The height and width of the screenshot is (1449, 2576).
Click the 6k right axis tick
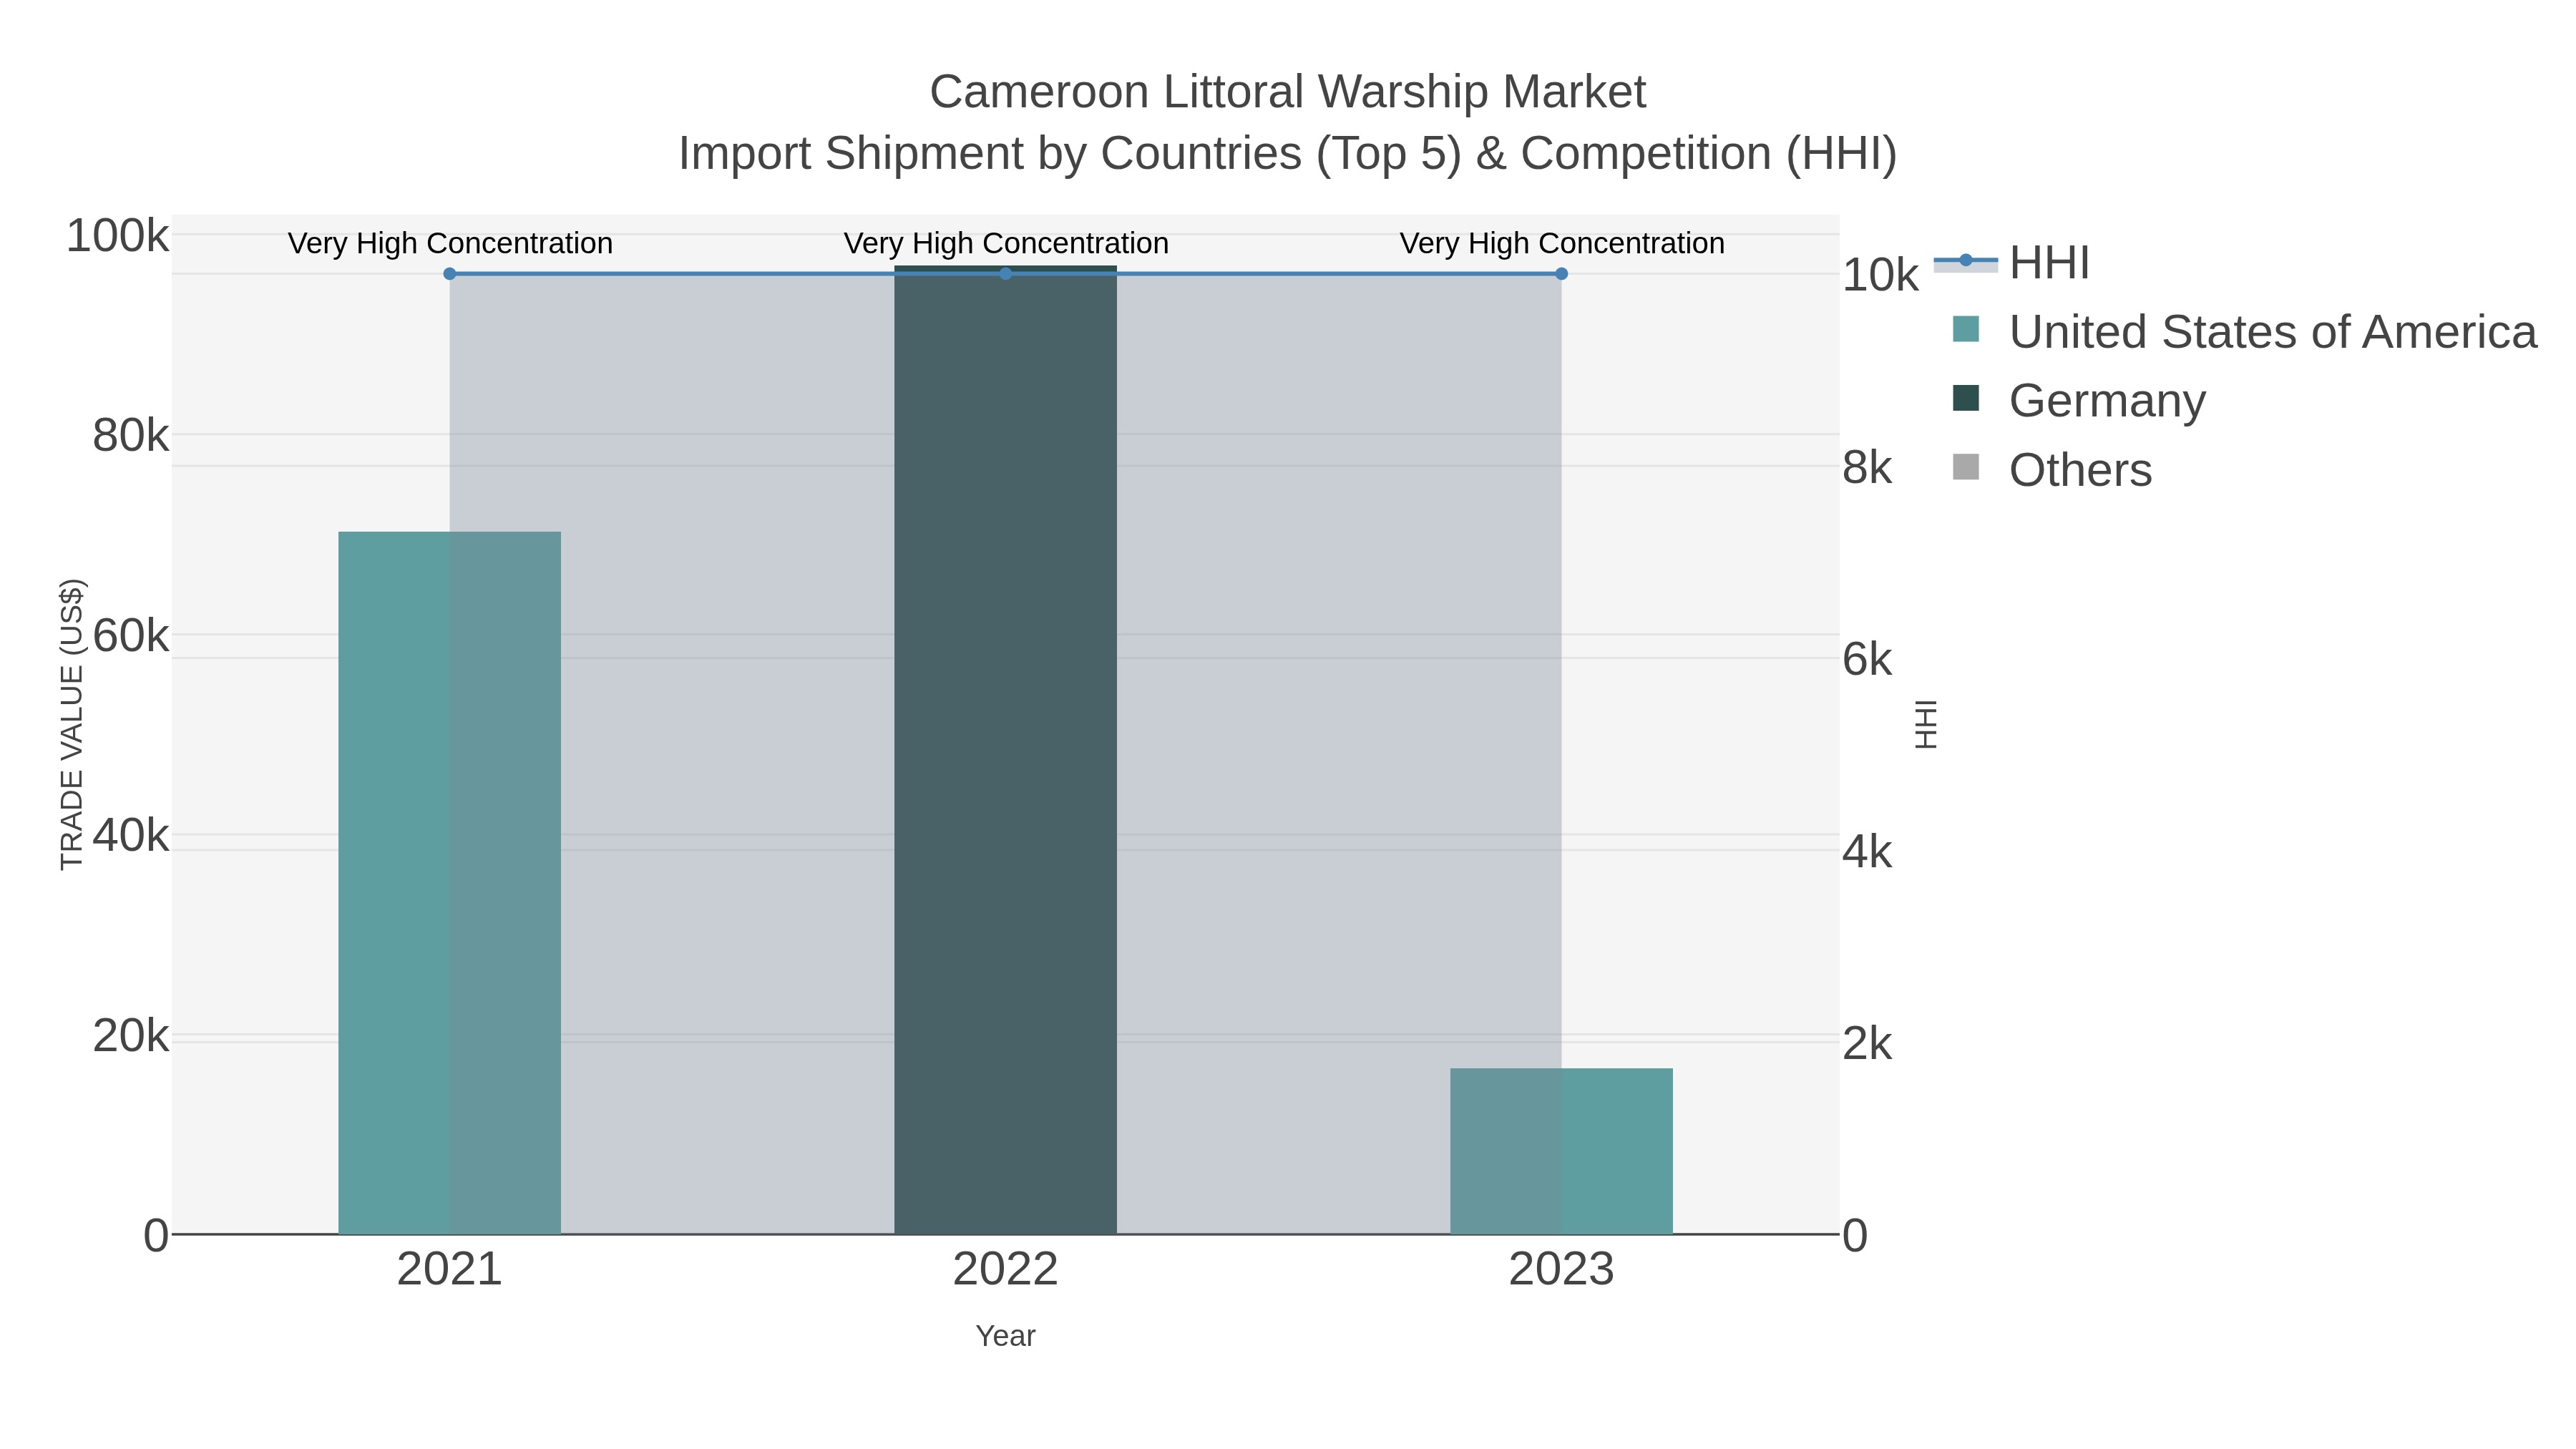[x=1867, y=659]
